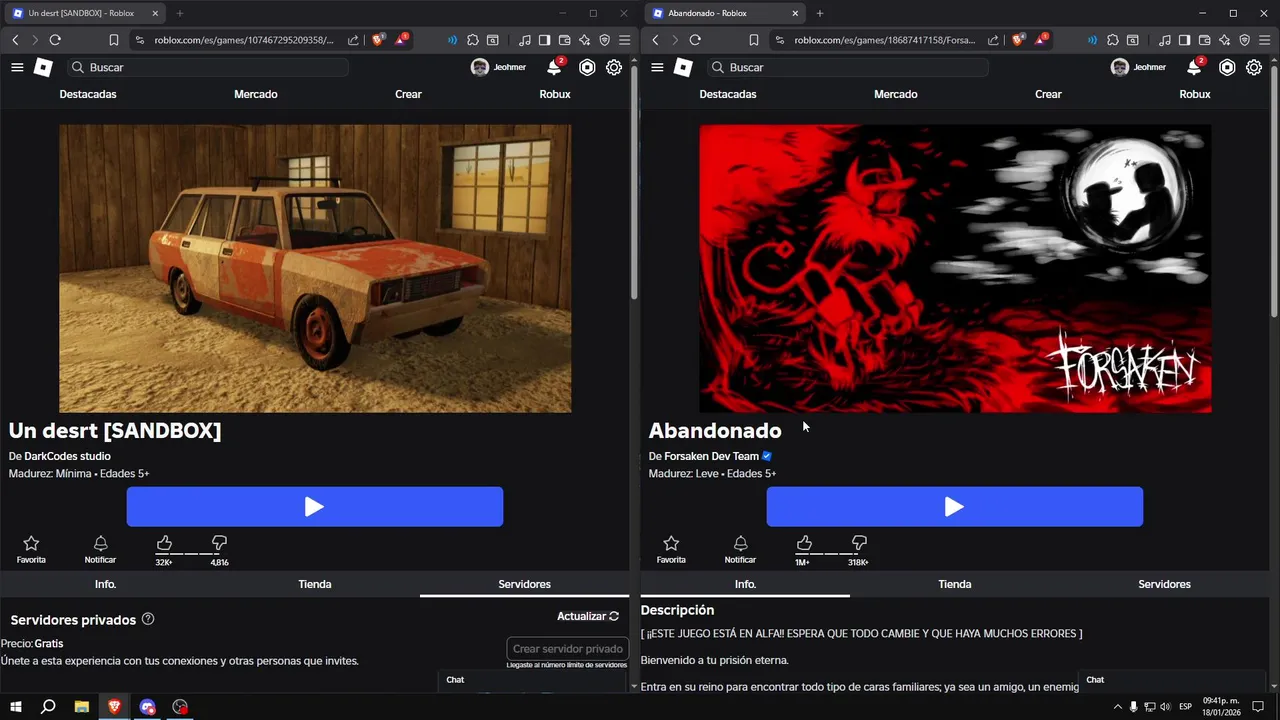The image size is (1280, 720).
Task: Open Mercado in the left window navigation
Action: click(x=256, y=94)
